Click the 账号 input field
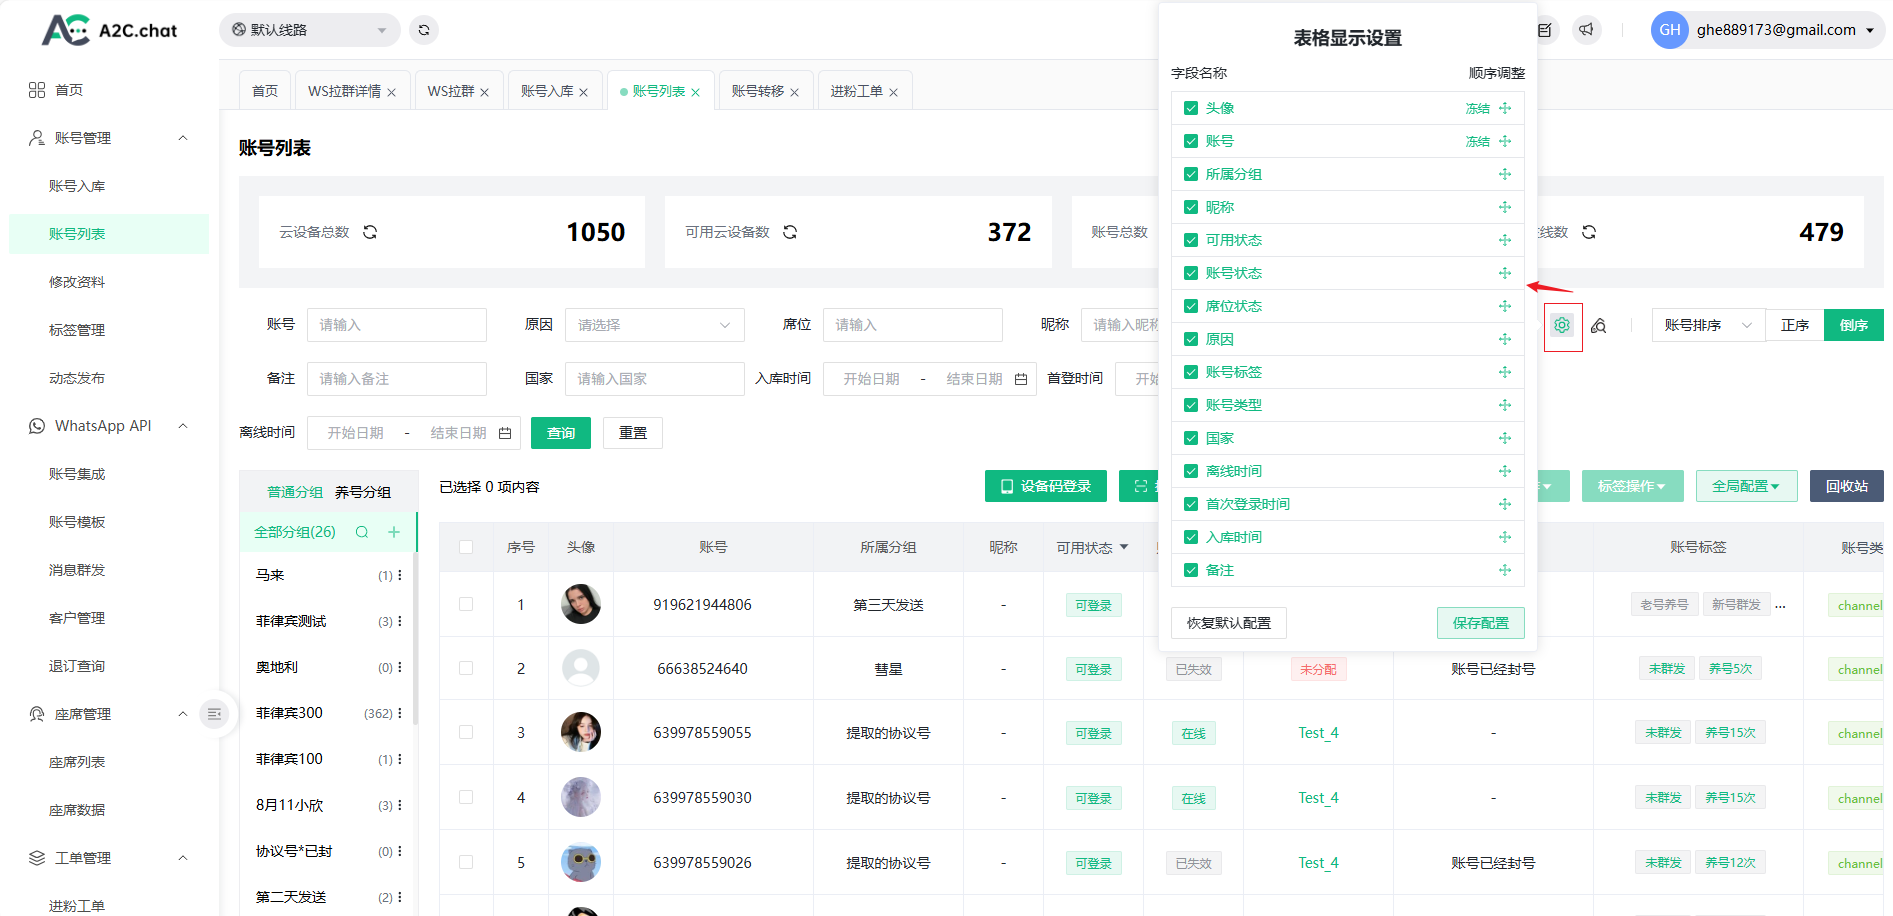The image size is (1893, 916). (x=396, y=325)
